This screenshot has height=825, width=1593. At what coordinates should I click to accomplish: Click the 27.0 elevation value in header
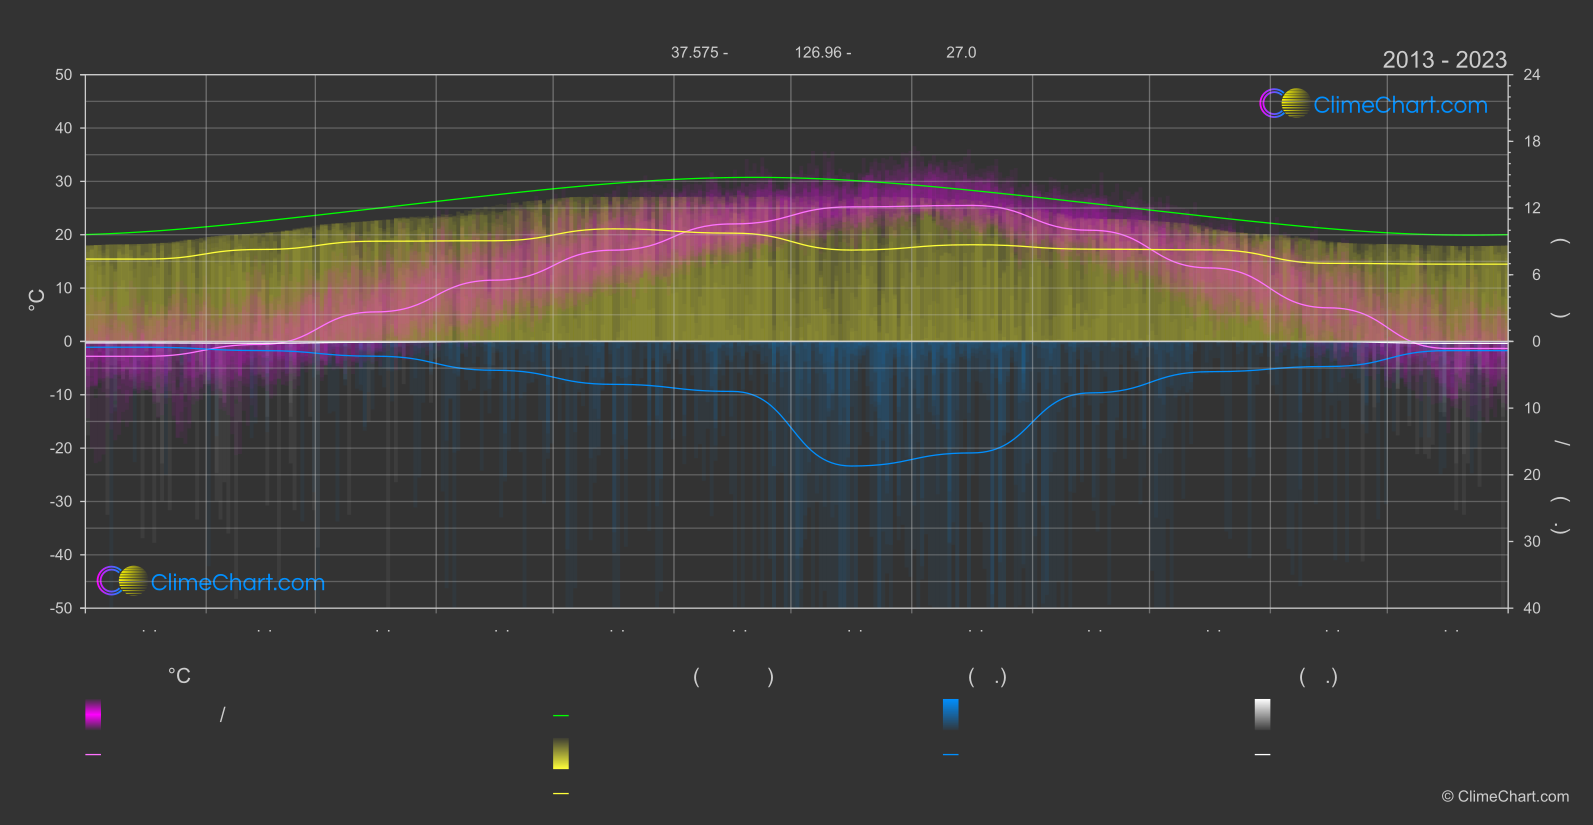pos(961,53)
